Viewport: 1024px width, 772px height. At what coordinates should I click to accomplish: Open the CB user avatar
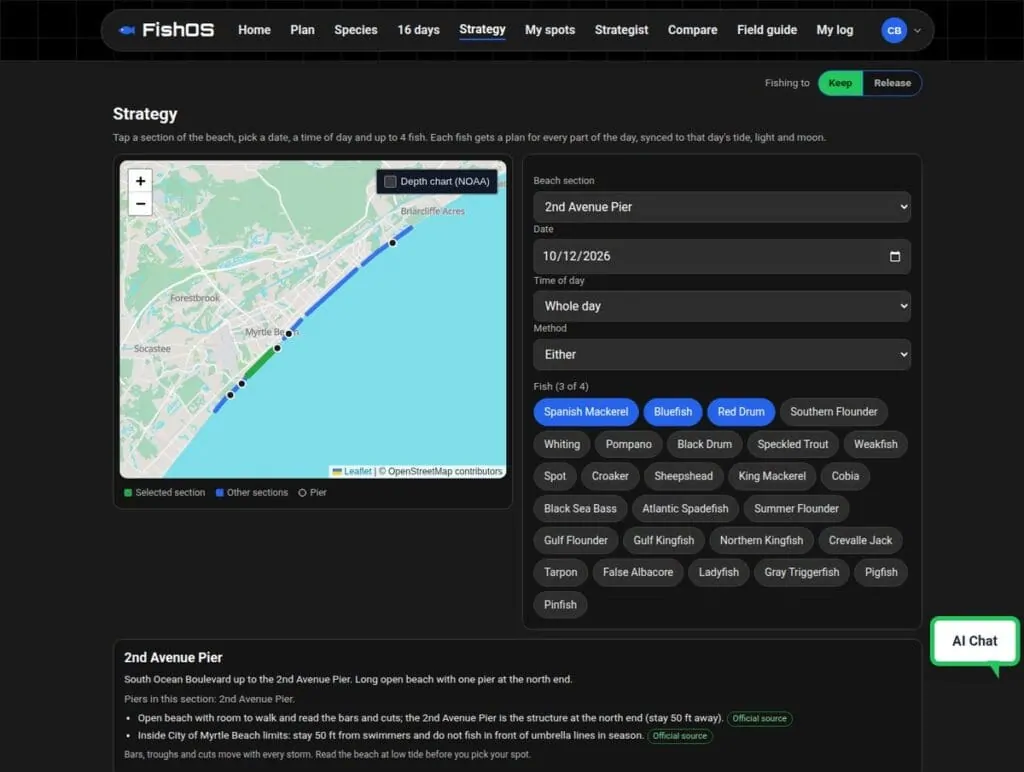click(893, 30)
